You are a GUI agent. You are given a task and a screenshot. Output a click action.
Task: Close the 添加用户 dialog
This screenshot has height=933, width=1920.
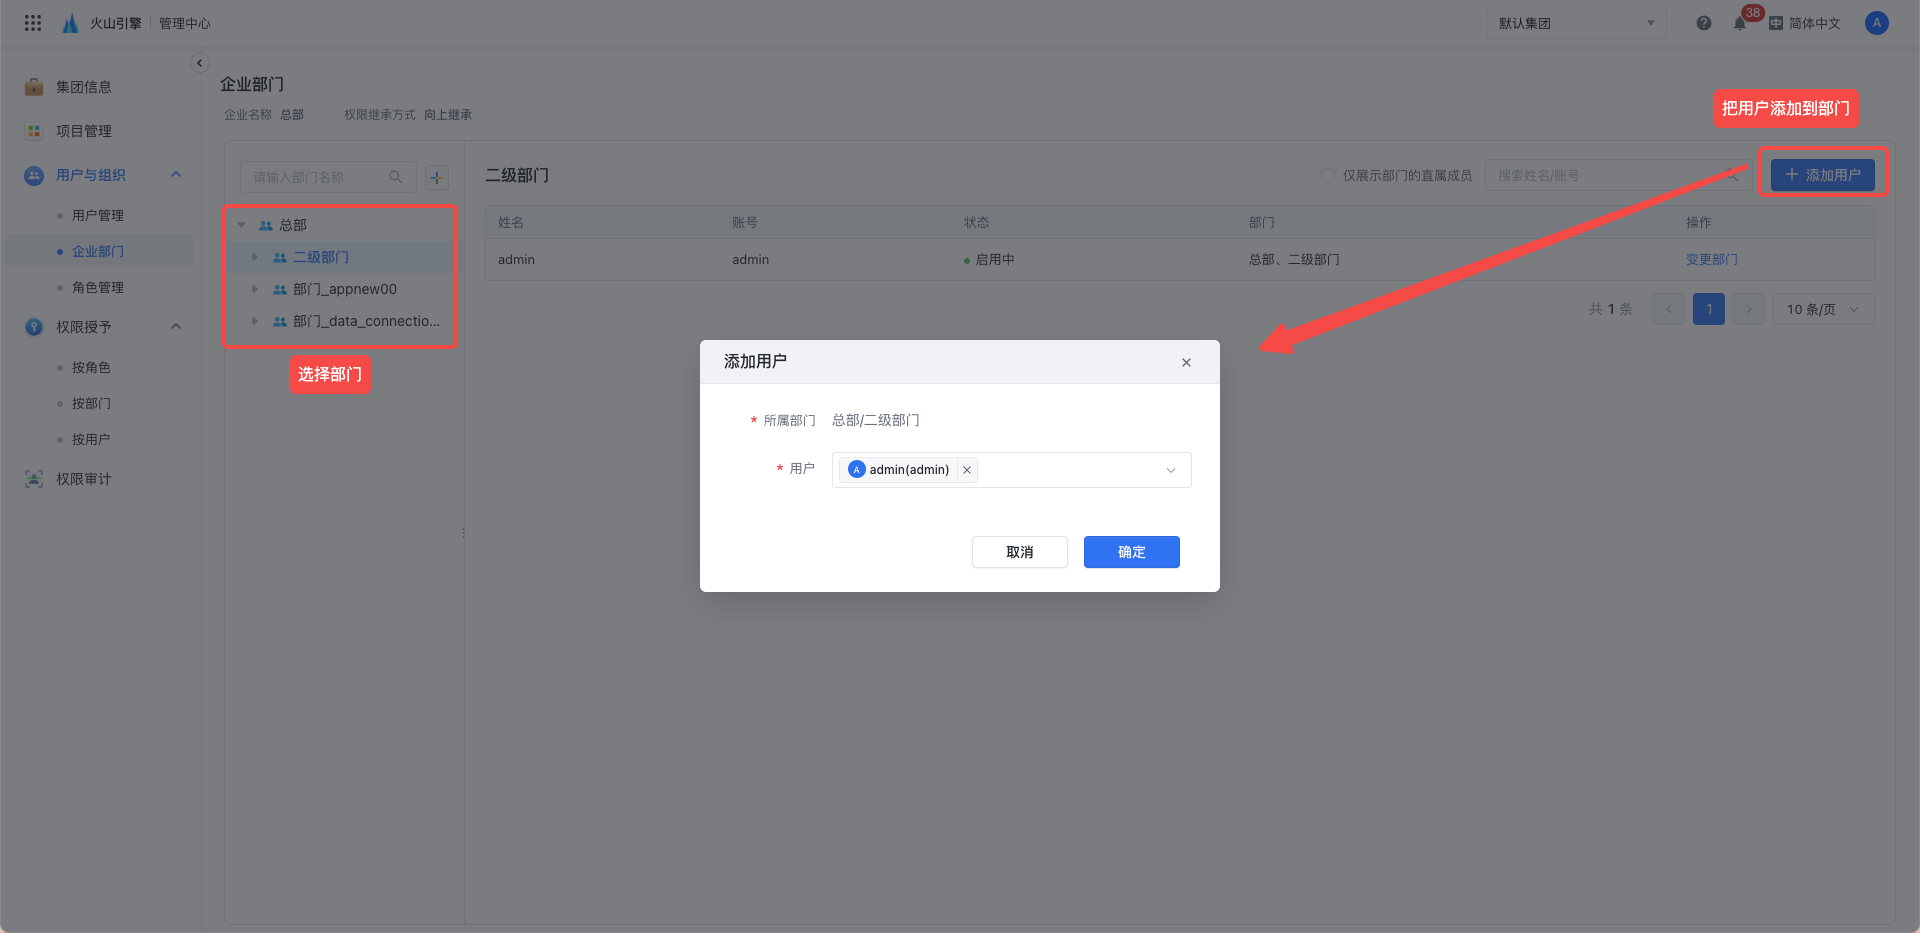click(x=1186, y=362)
